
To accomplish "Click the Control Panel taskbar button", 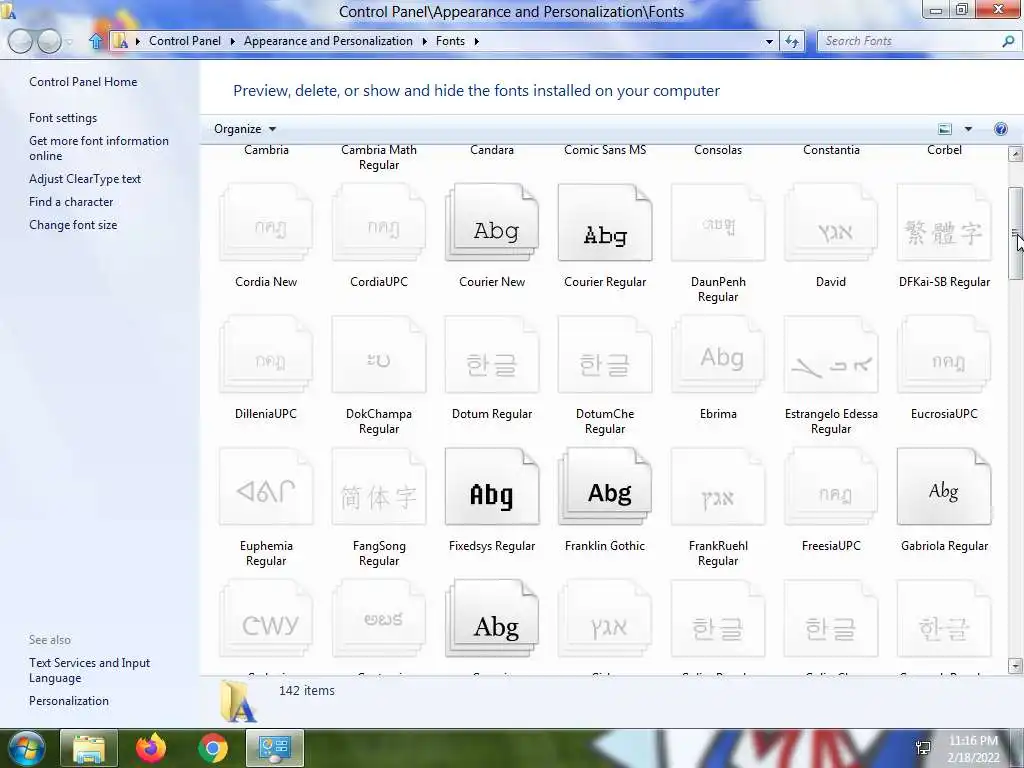I will pyautogui.click(x=274, y=748).
